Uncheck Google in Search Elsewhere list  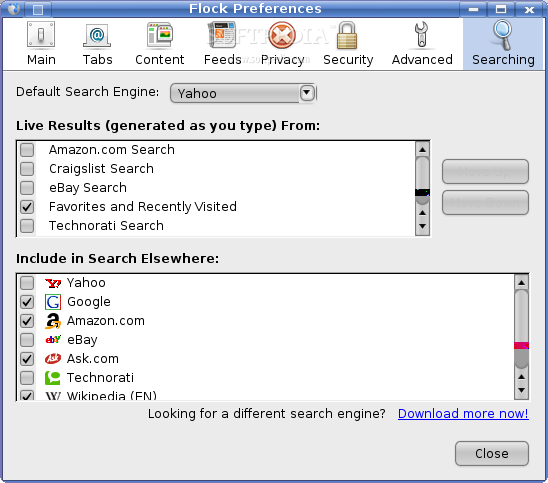click(27, 302)
